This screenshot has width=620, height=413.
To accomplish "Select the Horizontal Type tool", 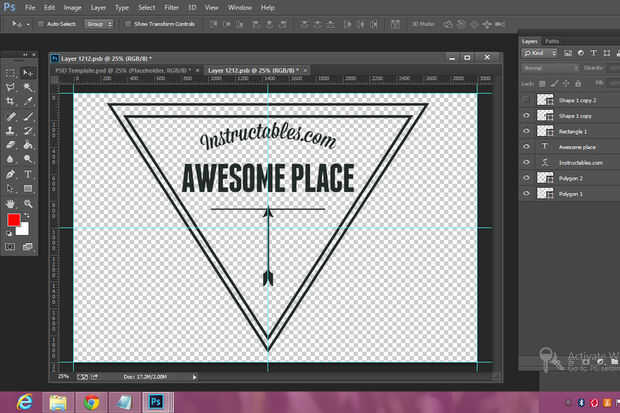I will point(28,173).
